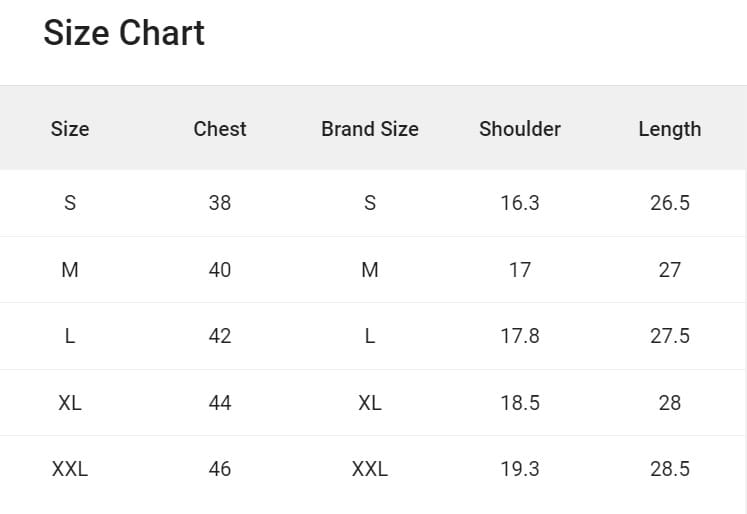
Task: Click the Size Chart heading
Action: click(x=124, y=33)
